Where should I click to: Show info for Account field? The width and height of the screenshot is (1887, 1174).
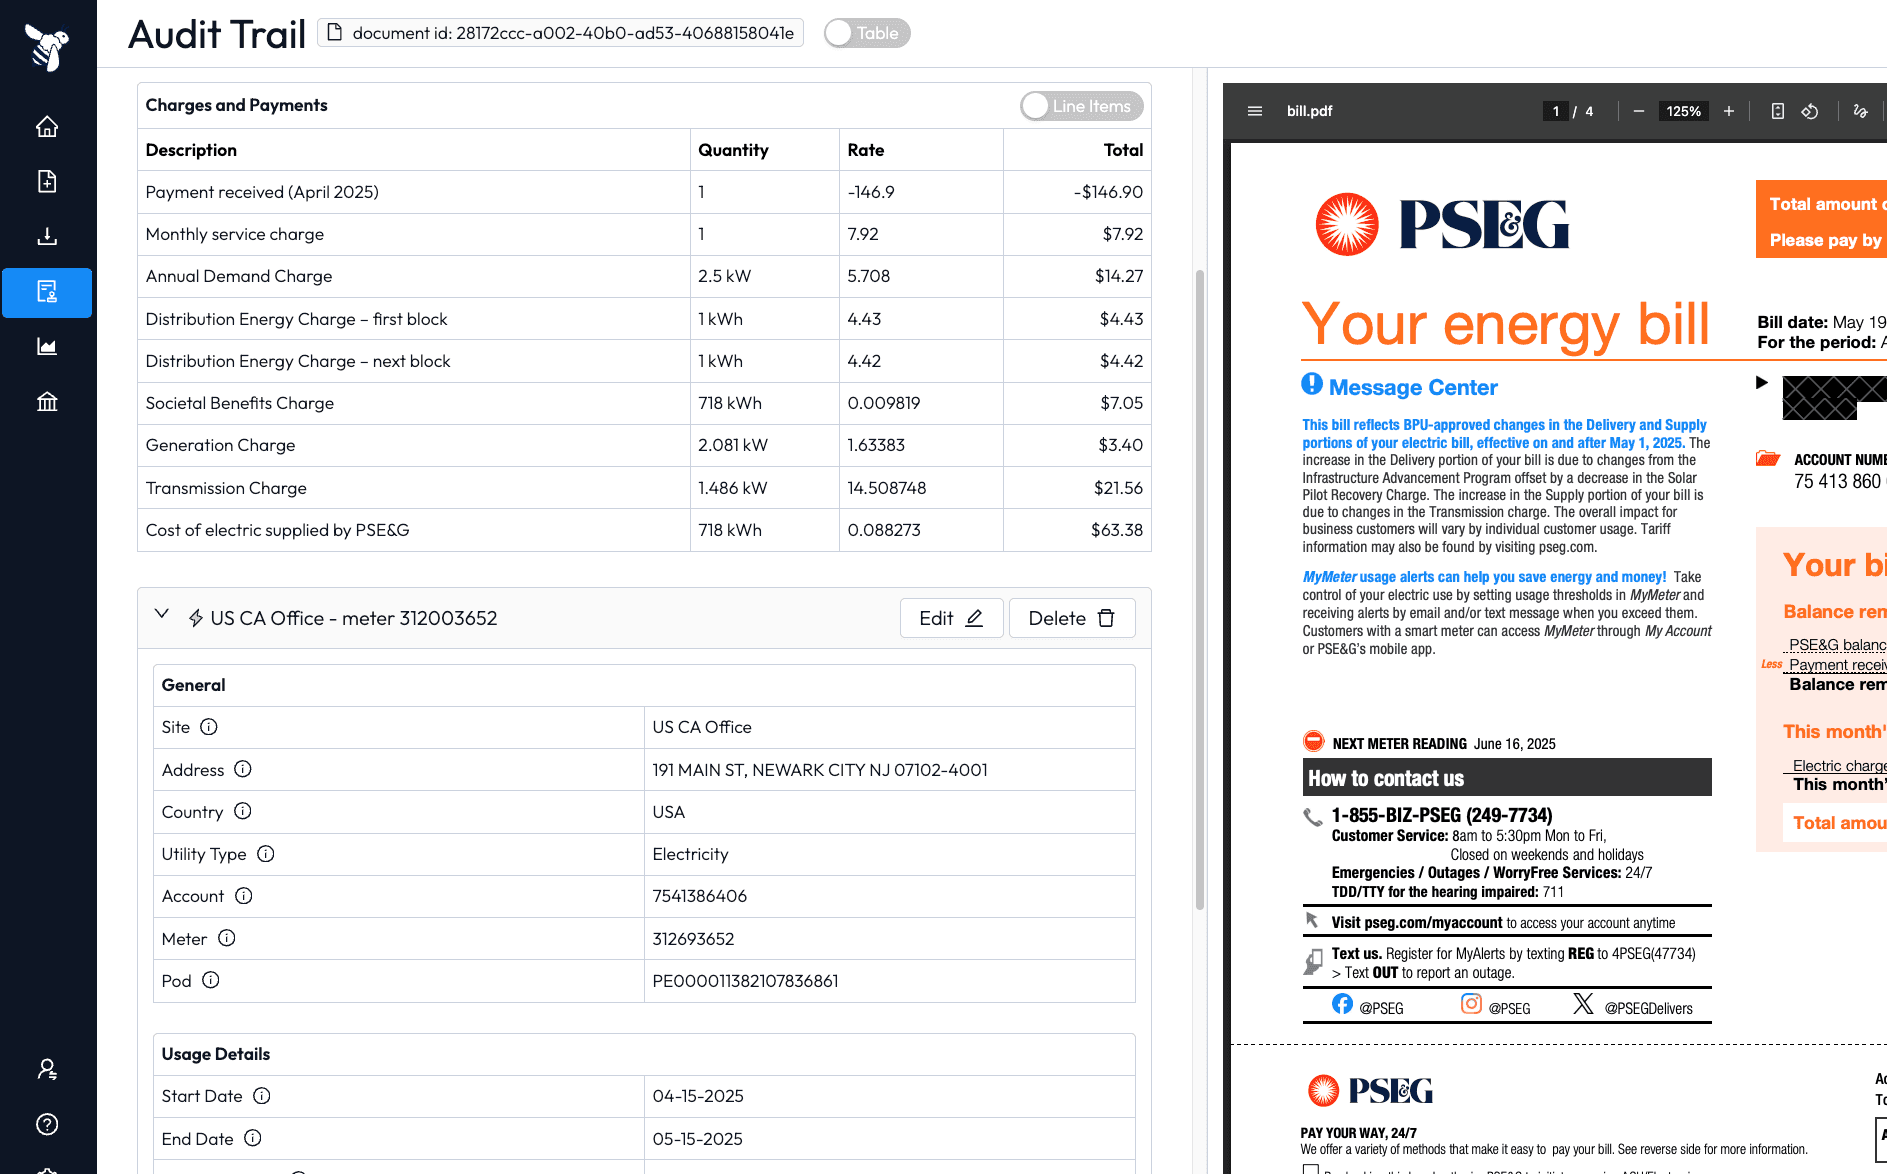click(244, 896)
